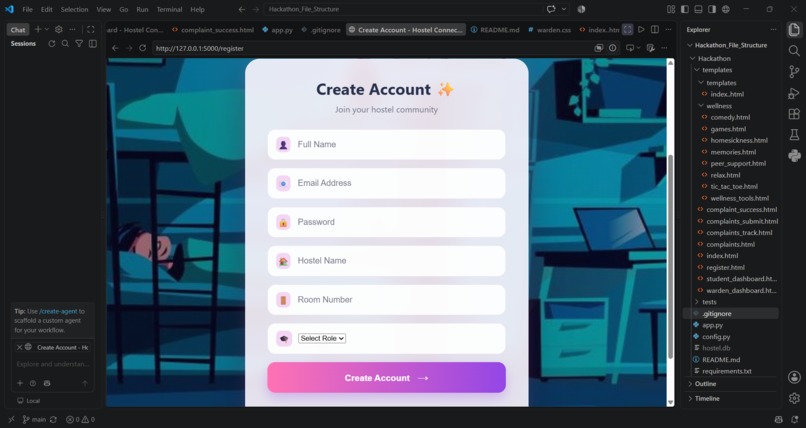
Task: Click the Password input field
Action: 387,222
